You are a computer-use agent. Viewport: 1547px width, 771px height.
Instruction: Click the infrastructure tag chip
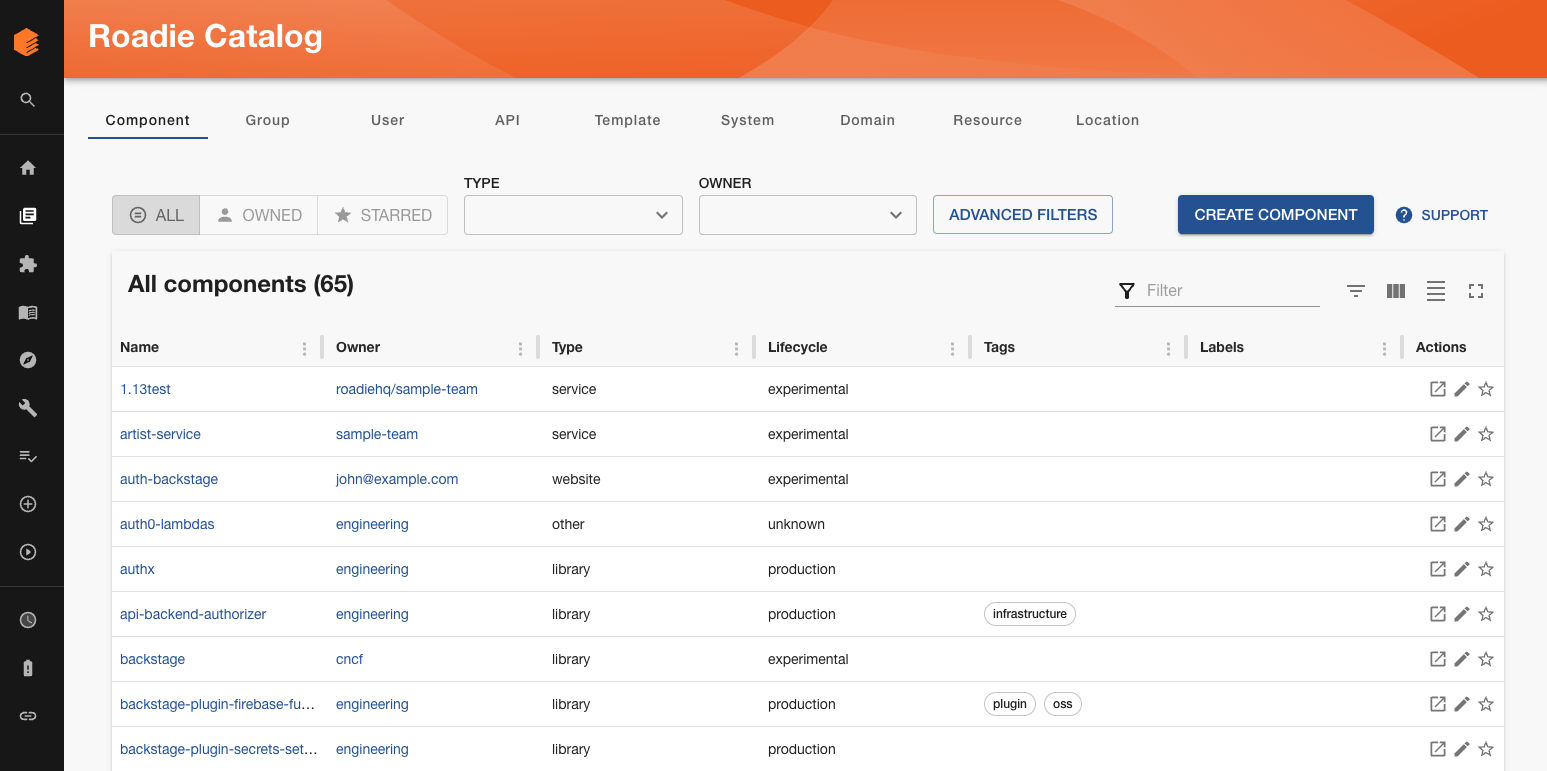[x=1030, y=614]
